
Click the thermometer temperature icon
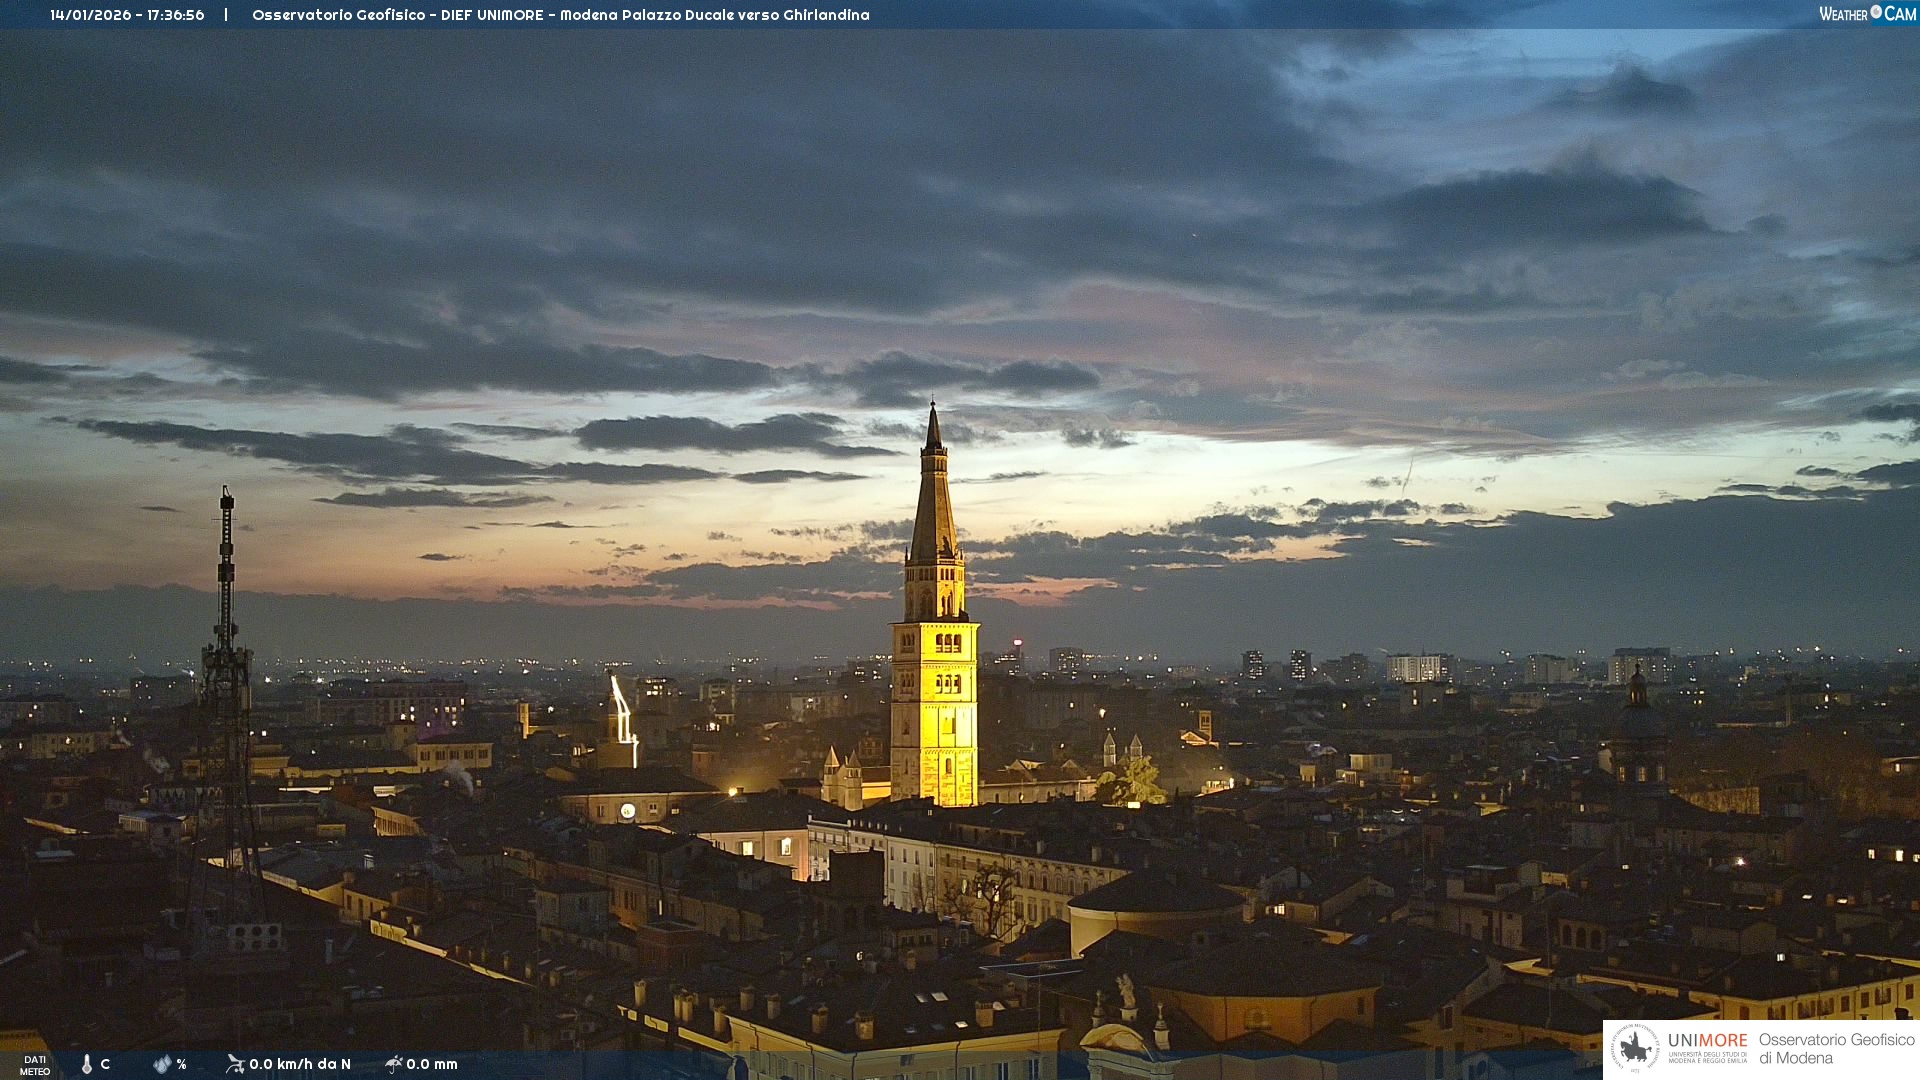pos(87,1064)
